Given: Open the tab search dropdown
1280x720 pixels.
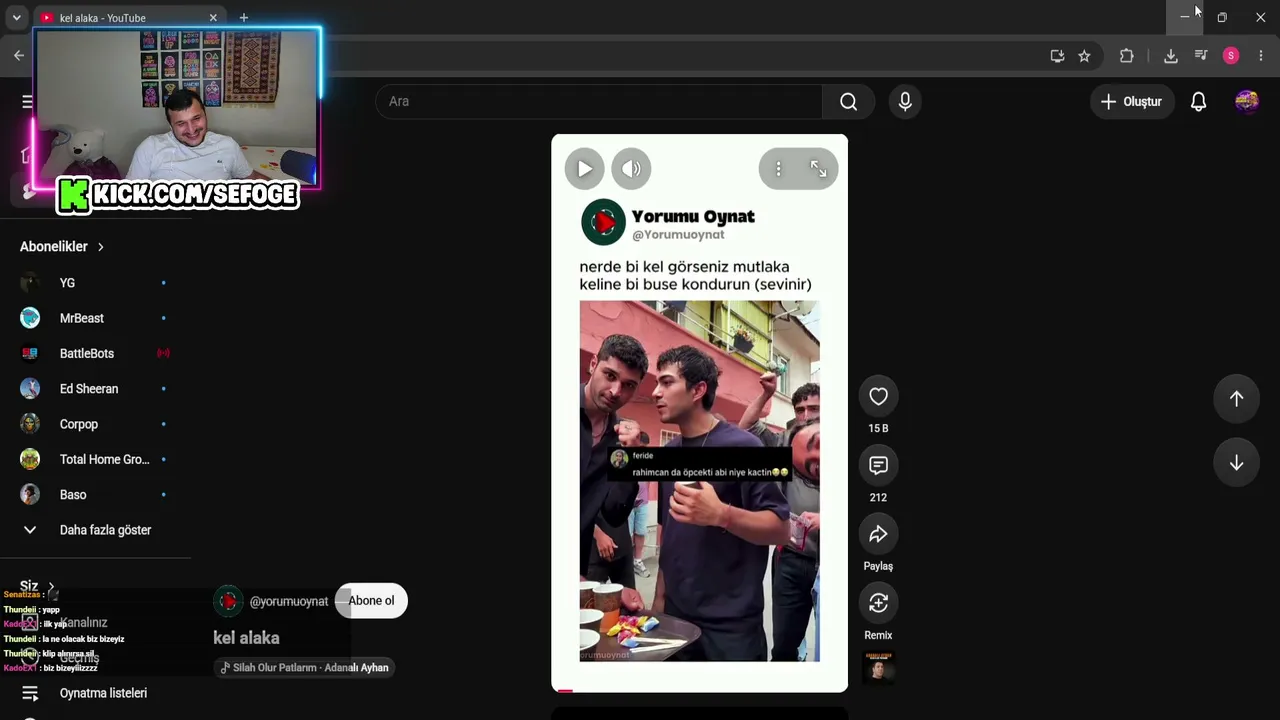Looking at the screenshot, I should click(16, 18).
